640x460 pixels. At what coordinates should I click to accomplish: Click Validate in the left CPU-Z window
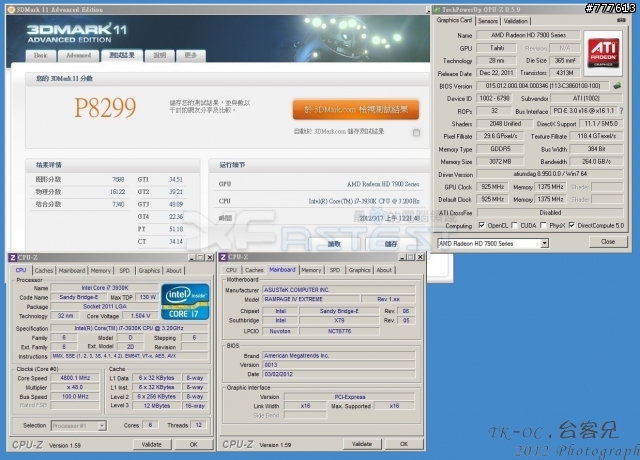(x=152, y=444)
